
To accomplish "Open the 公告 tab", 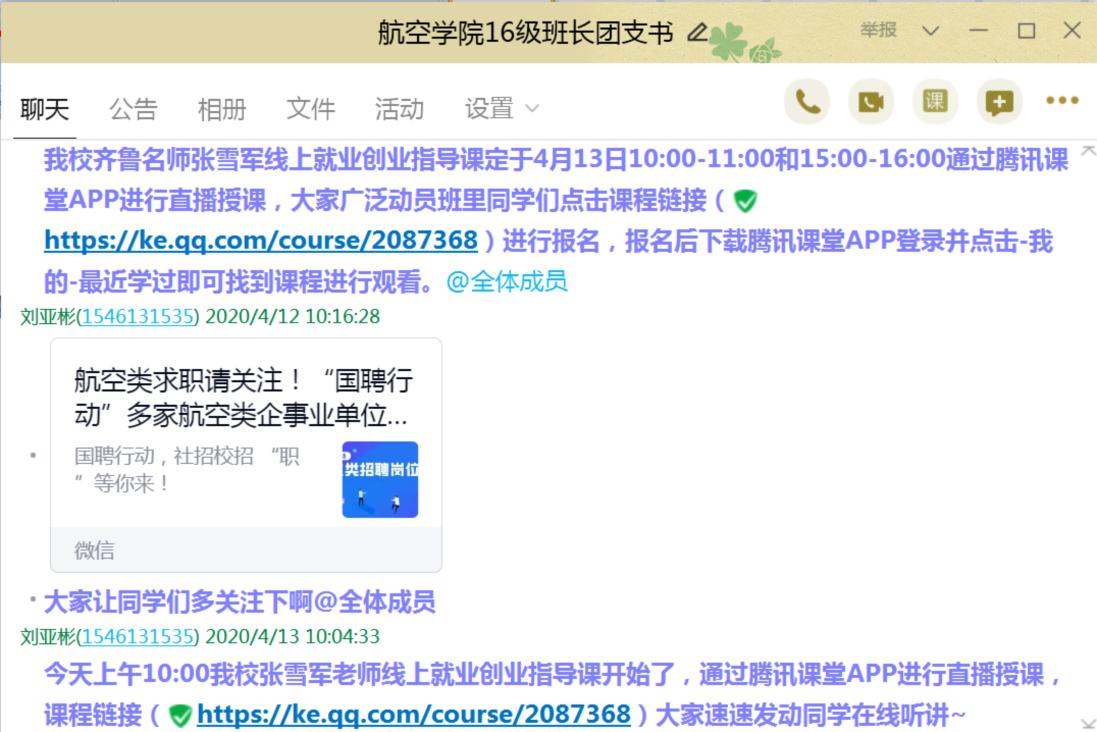I will coord(133,109).
